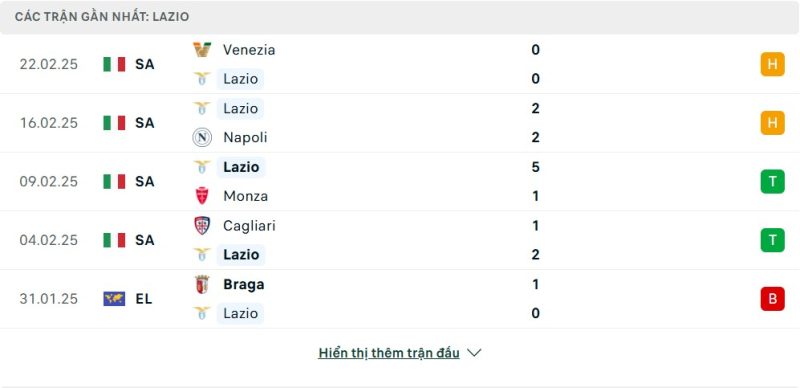Click the green T badge for Cagliari match
This screenshot has height=388, width=800.
pyautogui.click(x=772, y=240)
